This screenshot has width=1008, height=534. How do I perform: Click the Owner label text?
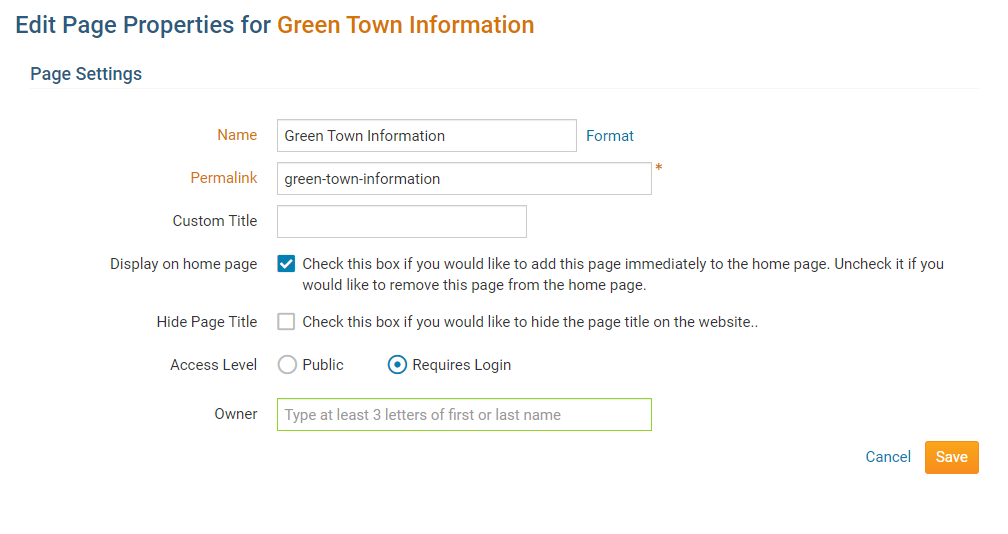tap(236, 414)
